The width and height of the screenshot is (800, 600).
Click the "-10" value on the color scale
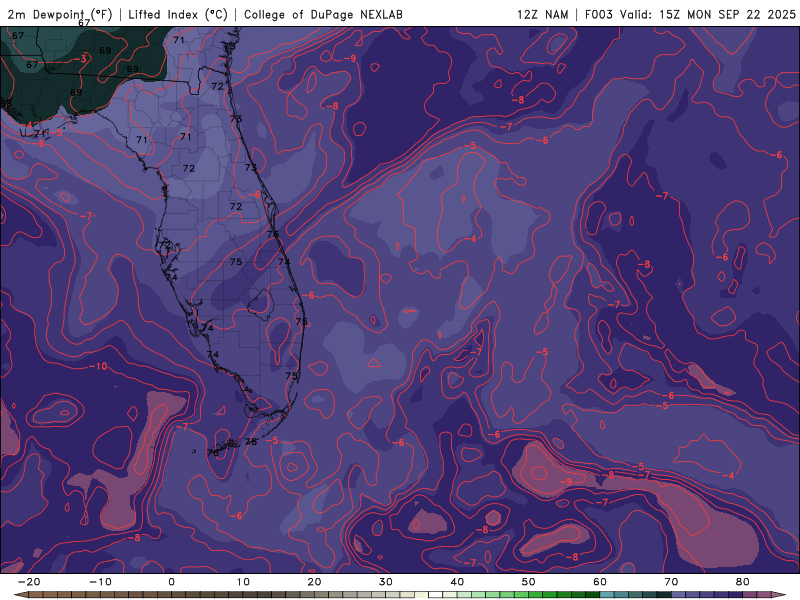click(x=100, y=582)
